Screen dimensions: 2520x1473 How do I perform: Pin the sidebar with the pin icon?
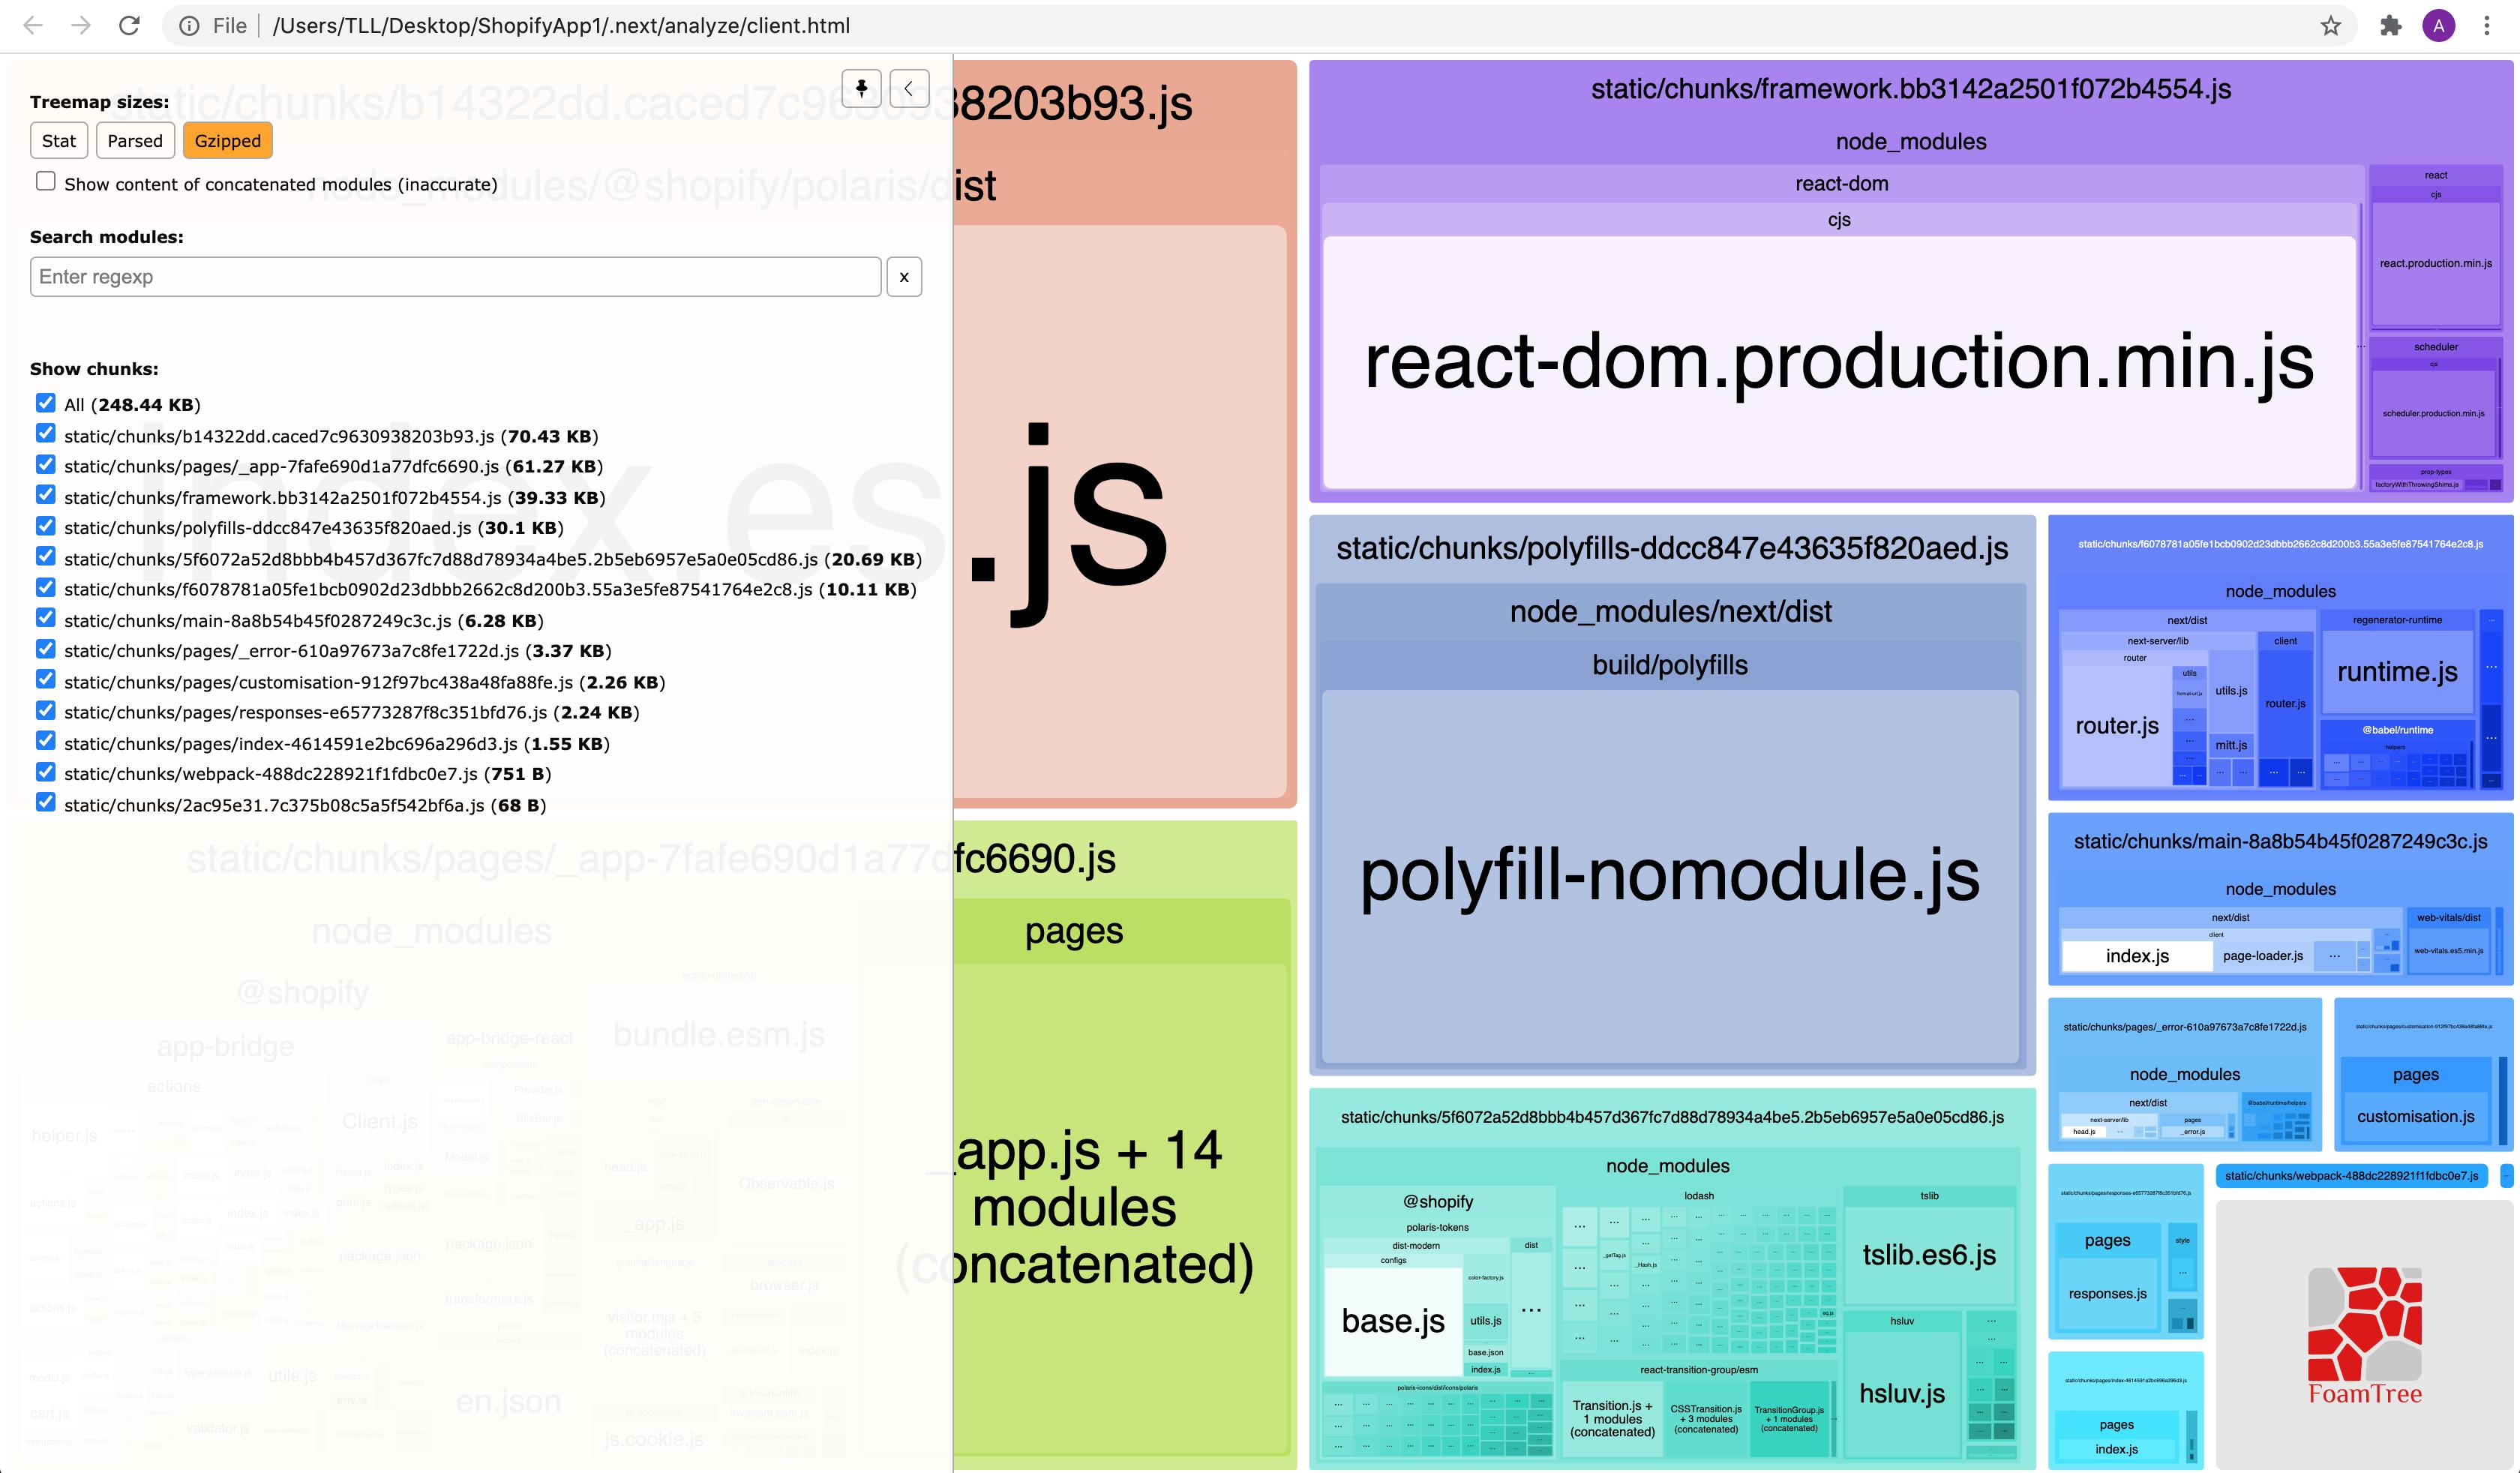click(861, 88)
